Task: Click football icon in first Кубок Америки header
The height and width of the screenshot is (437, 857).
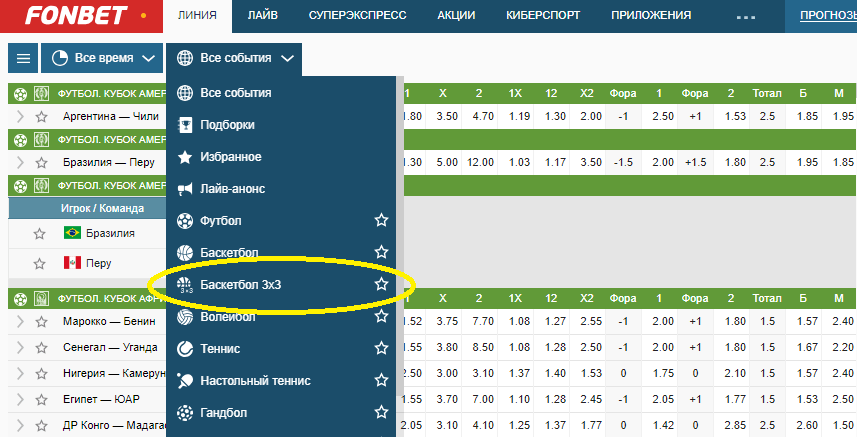Action: [20, 94]
